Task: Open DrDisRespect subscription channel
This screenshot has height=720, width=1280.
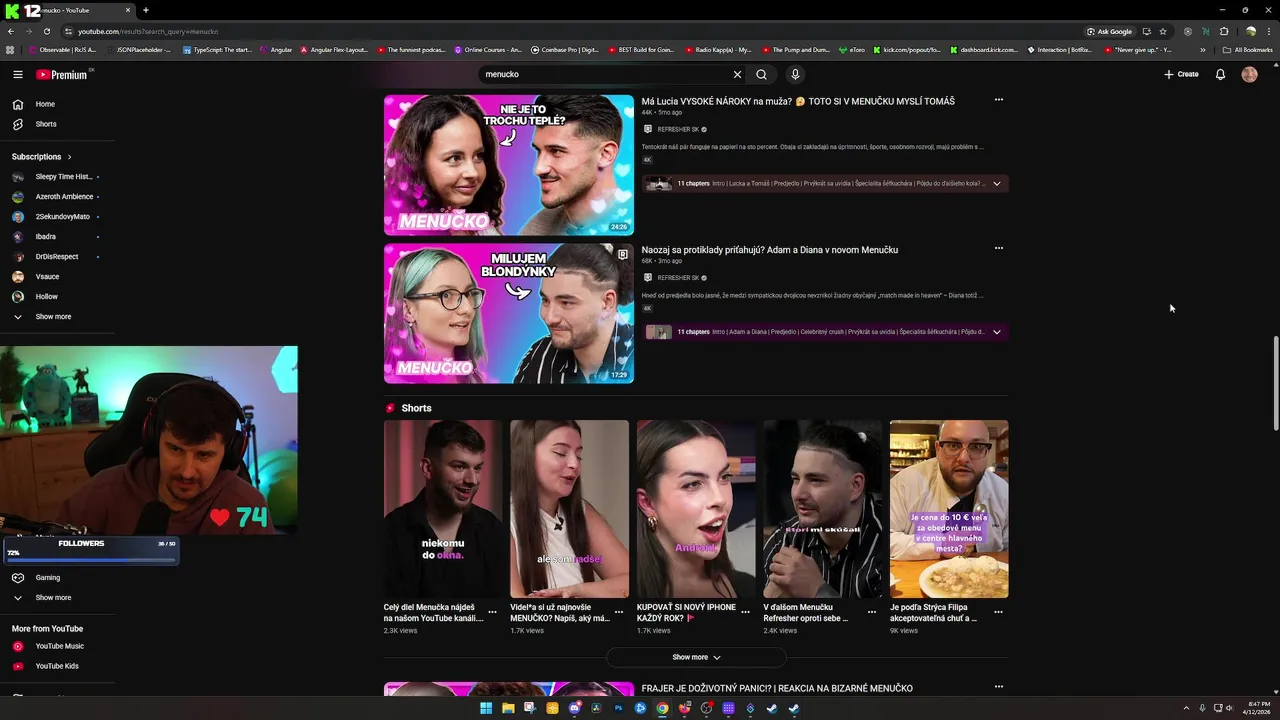Action: point(57,257)
